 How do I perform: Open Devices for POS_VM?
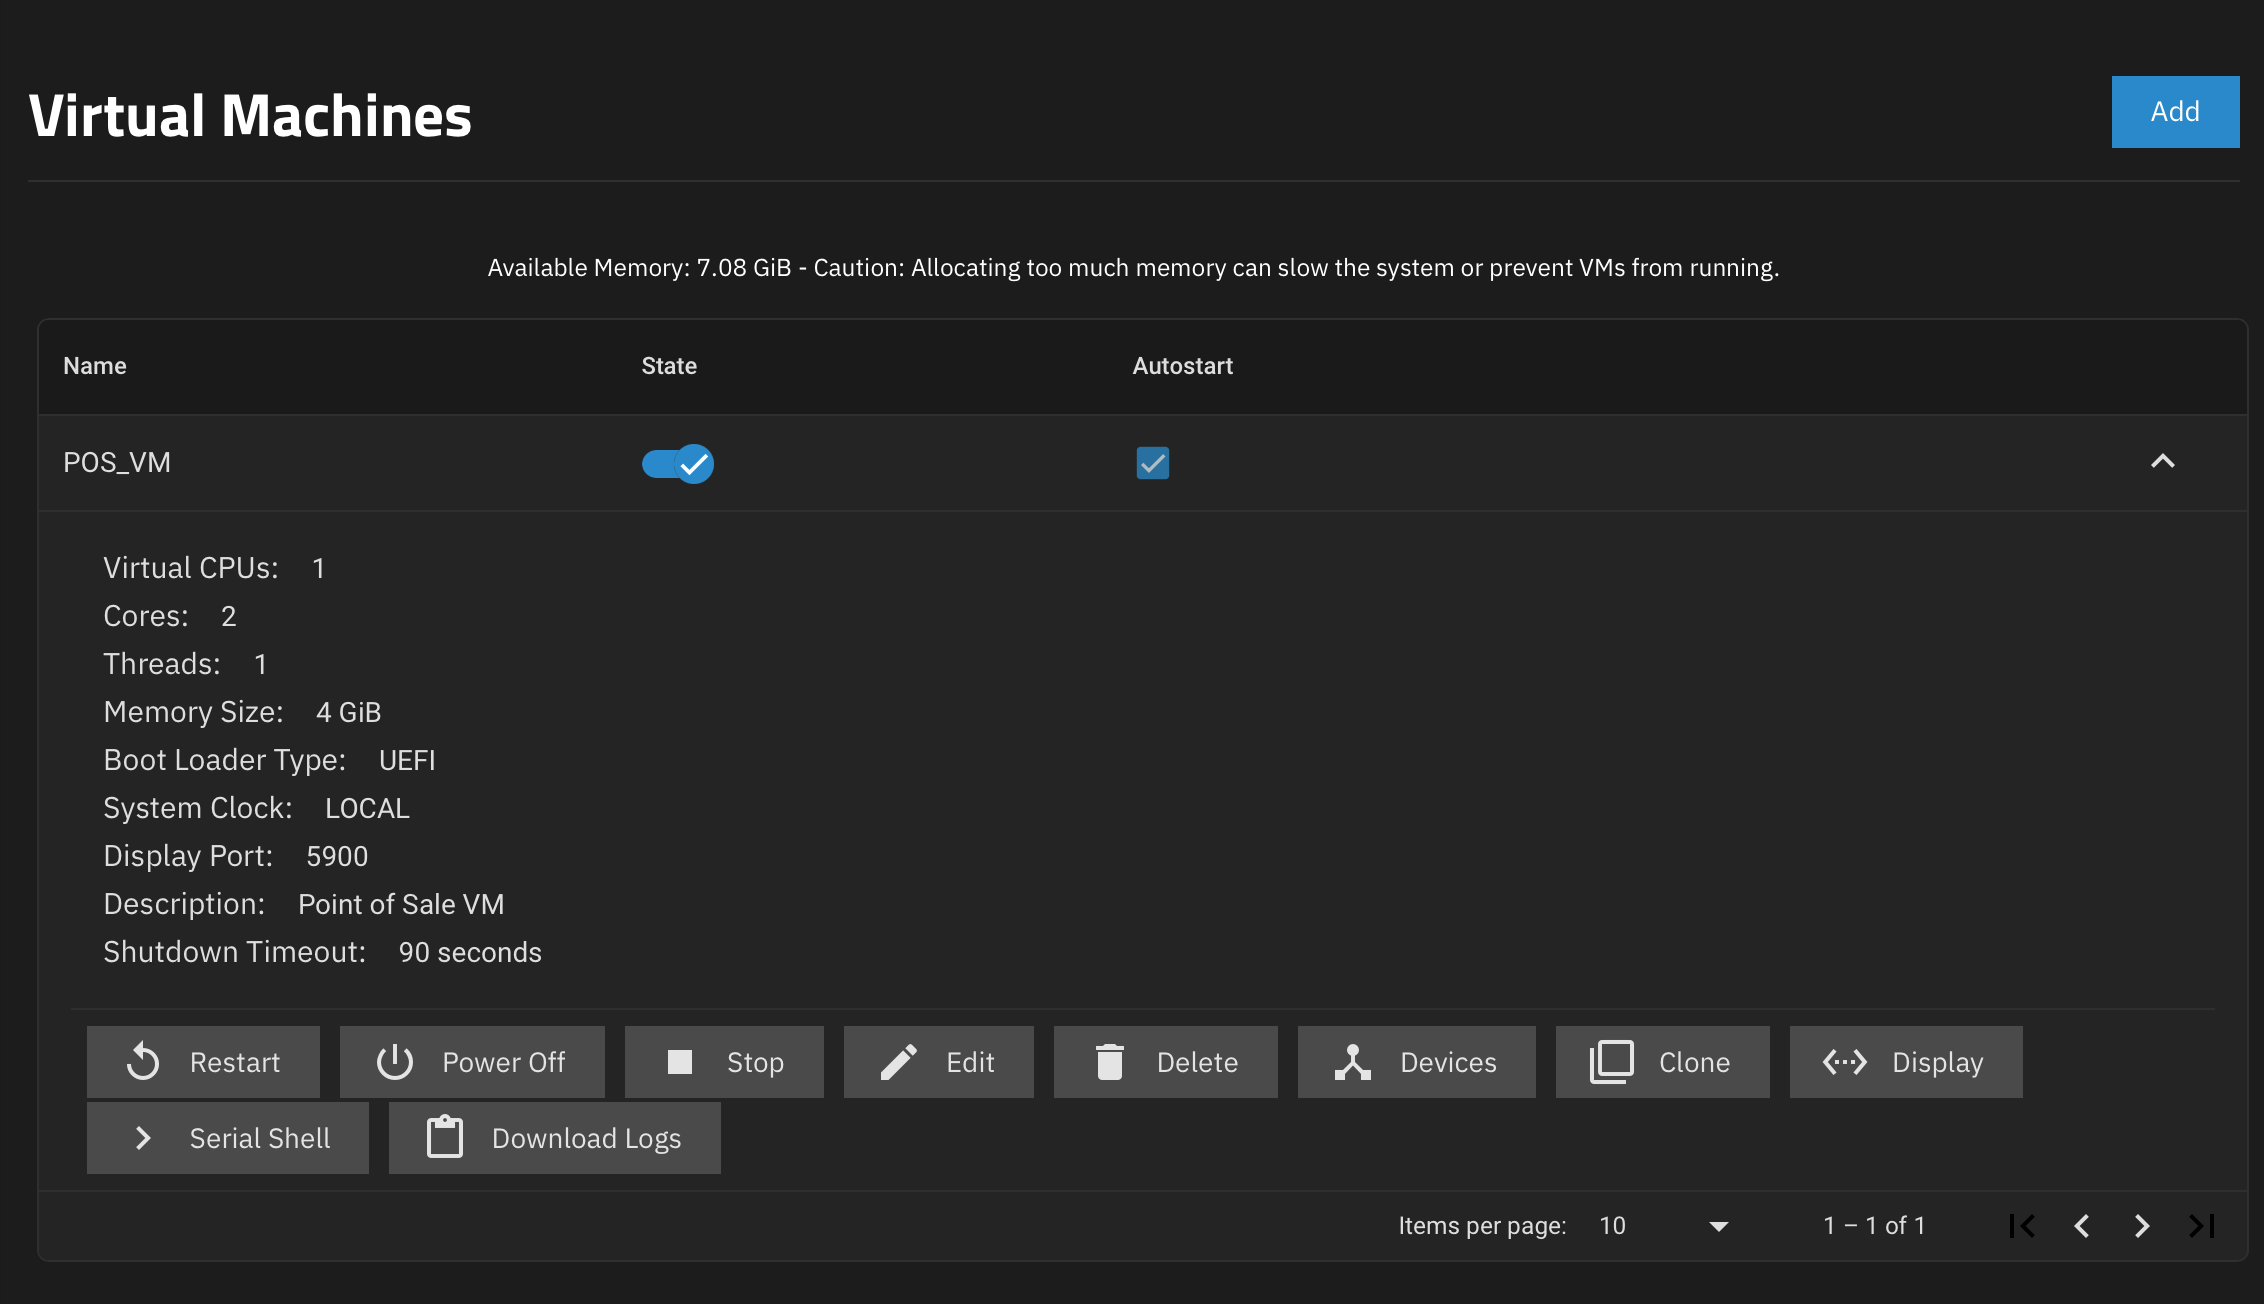coord(1415,1062)
